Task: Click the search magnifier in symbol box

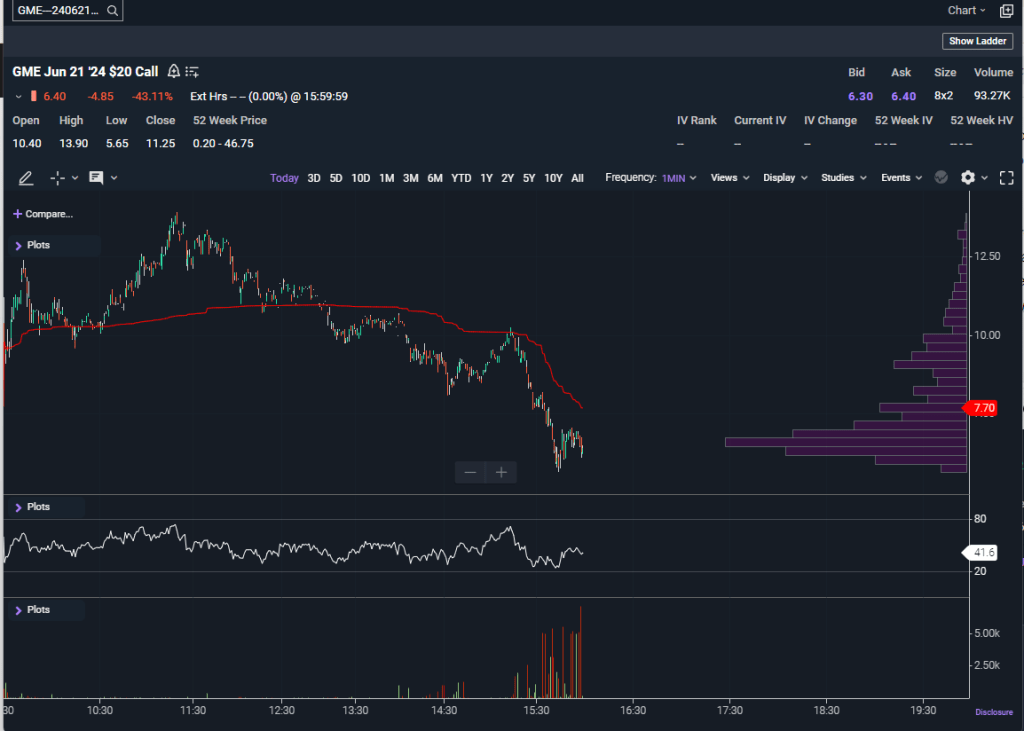Action: [112, 11]
